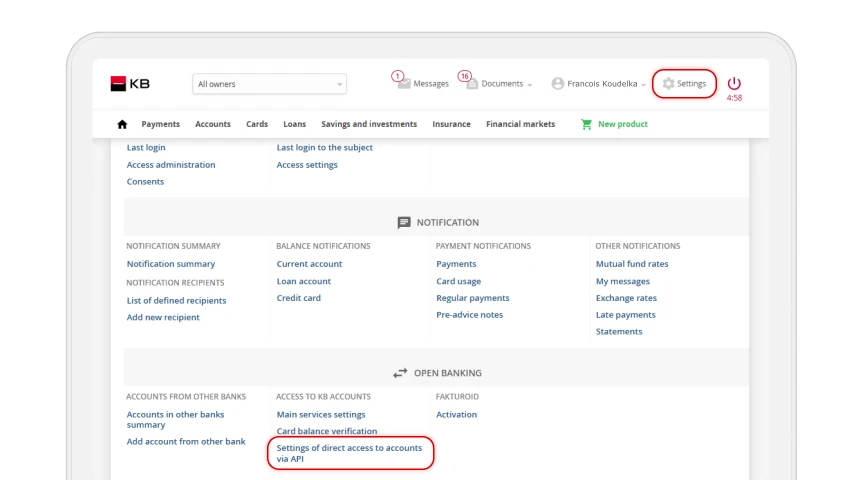
Task: Open Main services settings link
Action: click(x=321, y=414)
